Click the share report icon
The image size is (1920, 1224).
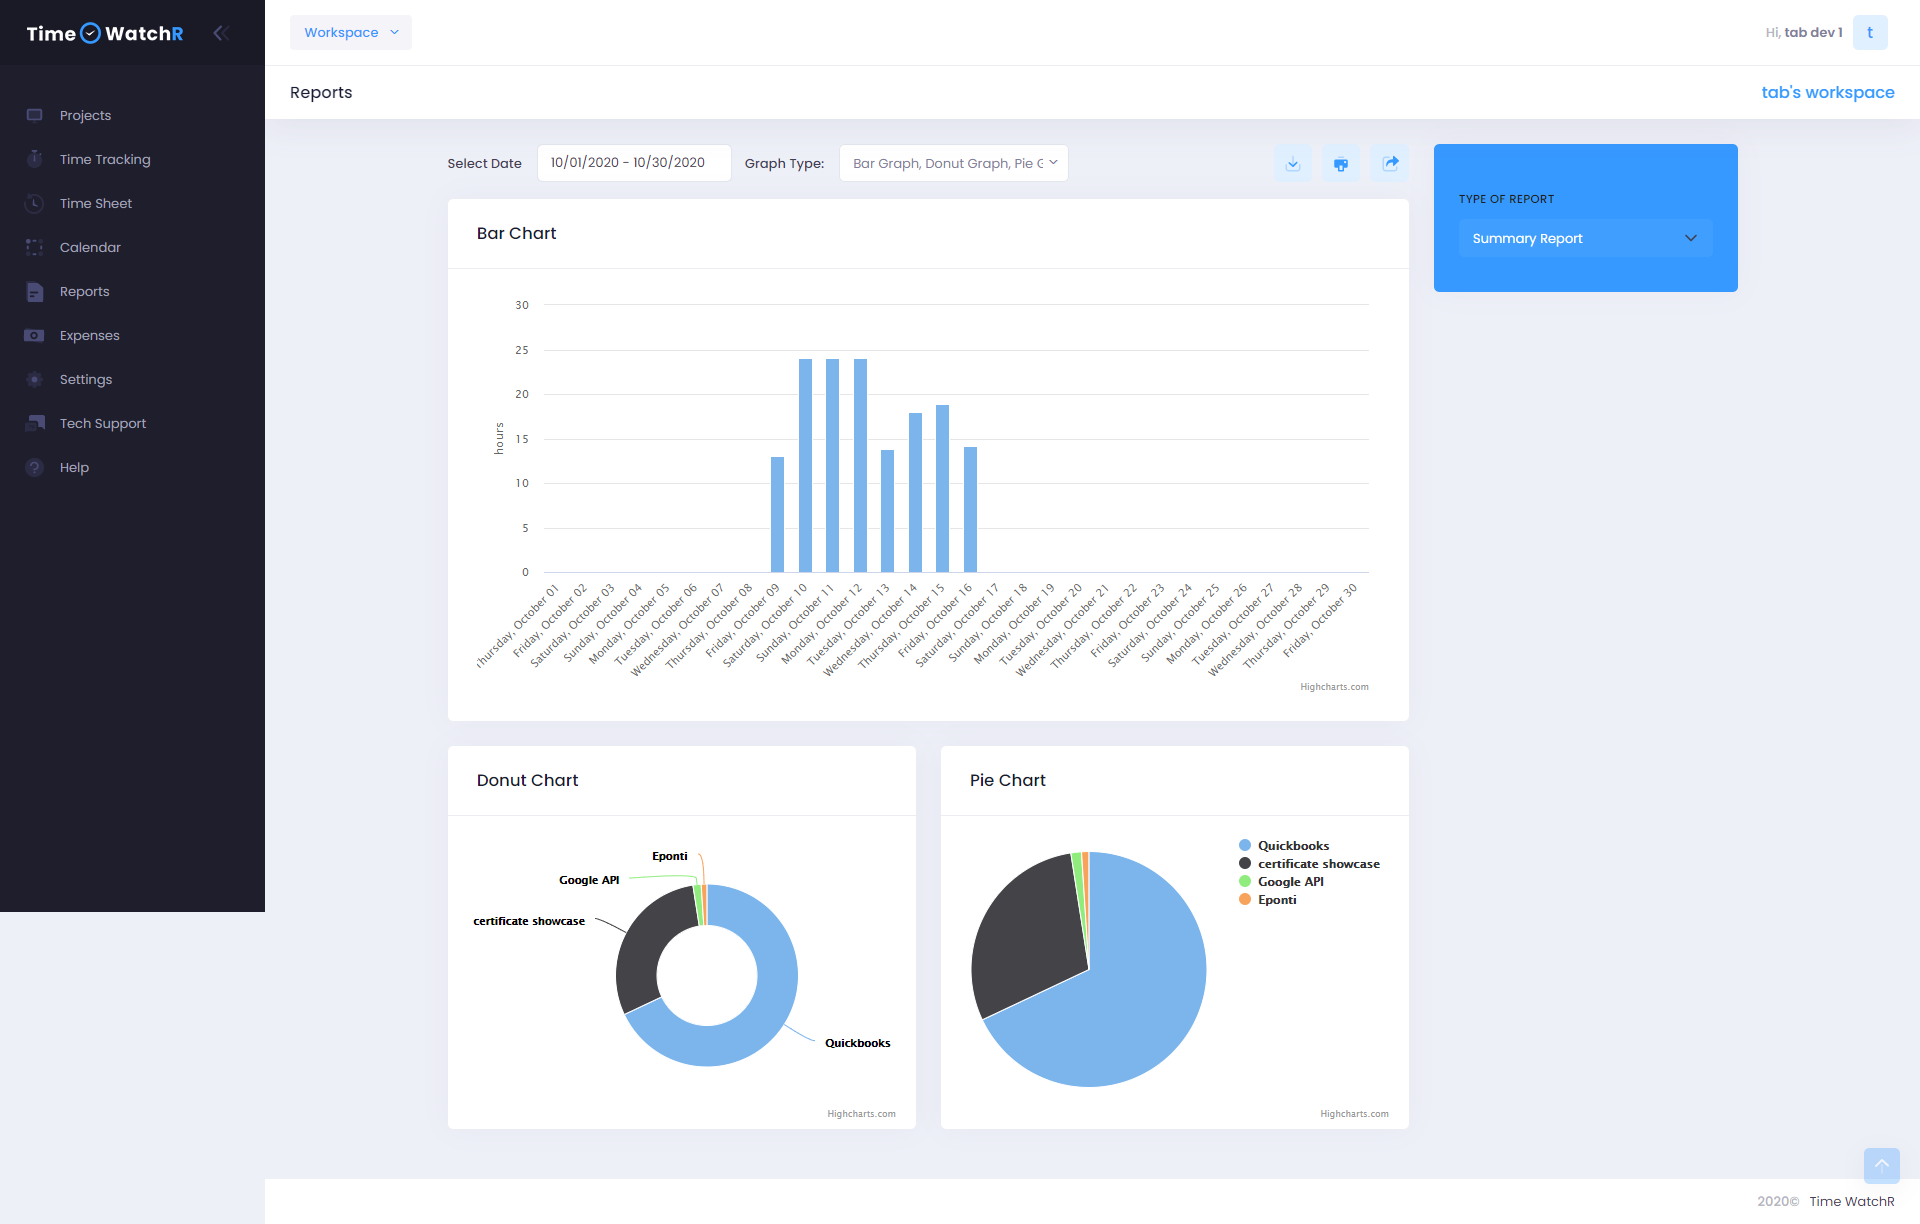click(x=1390, y=163)
